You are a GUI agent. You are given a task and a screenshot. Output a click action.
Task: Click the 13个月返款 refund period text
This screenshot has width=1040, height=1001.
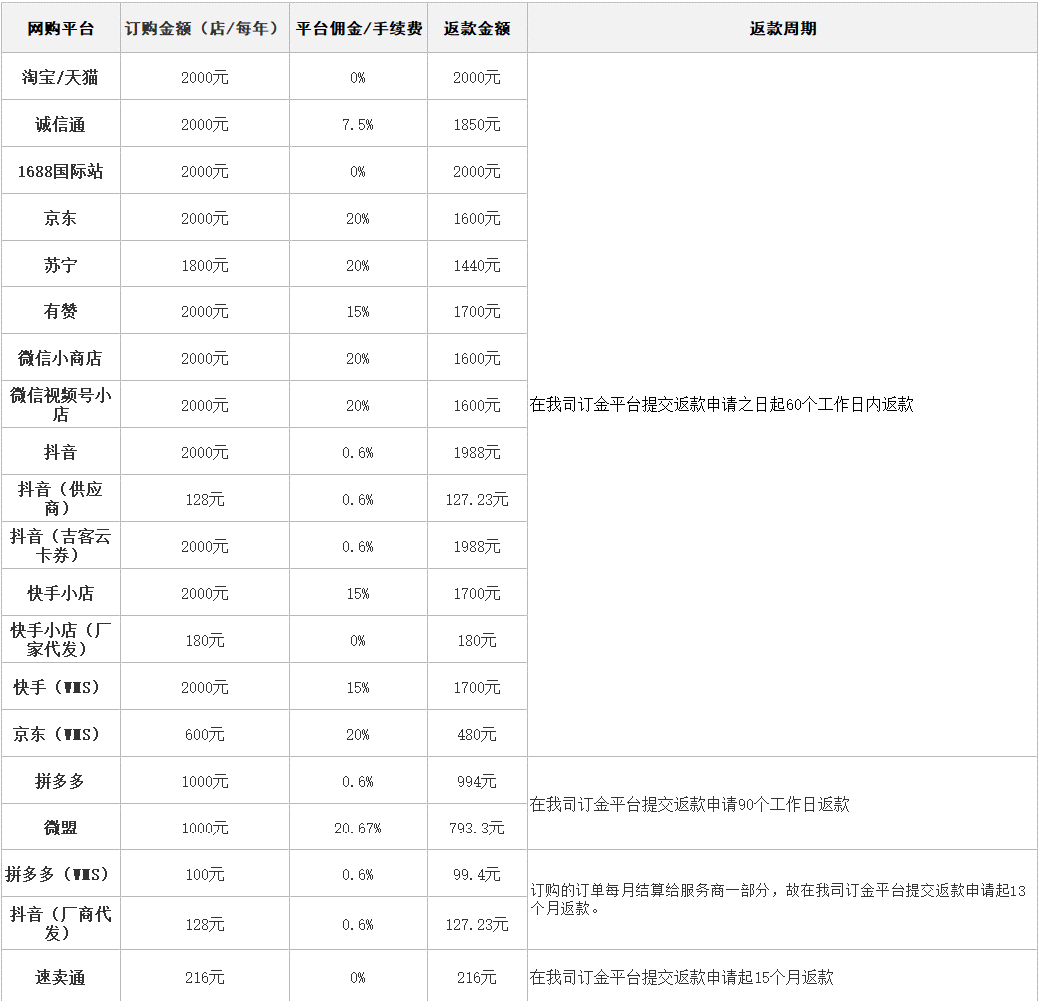click(778, 899)
